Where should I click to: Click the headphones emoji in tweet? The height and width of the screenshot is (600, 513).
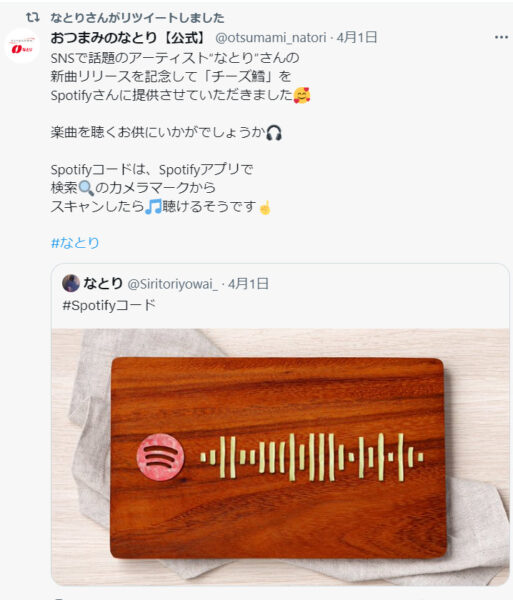(274, 133)
